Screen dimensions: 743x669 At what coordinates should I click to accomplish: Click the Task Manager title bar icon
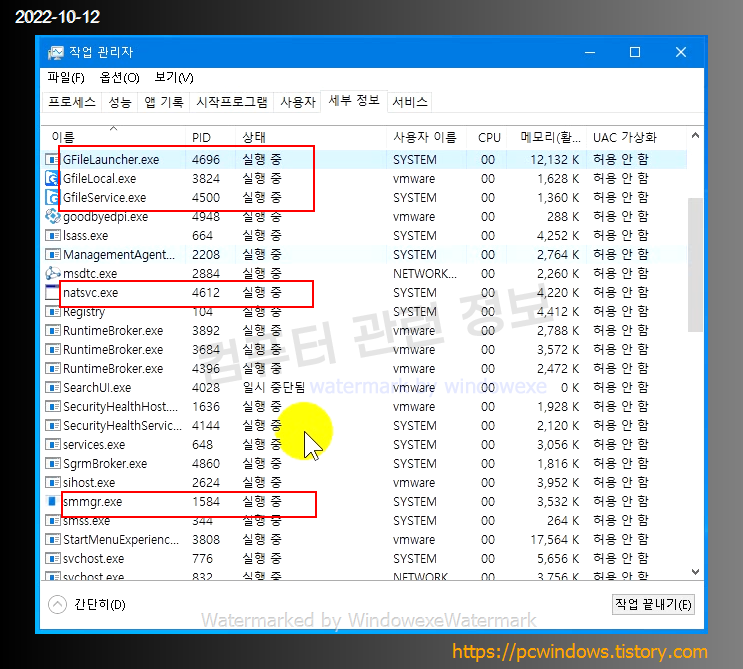pyautogui.click(x=55, y=53)
